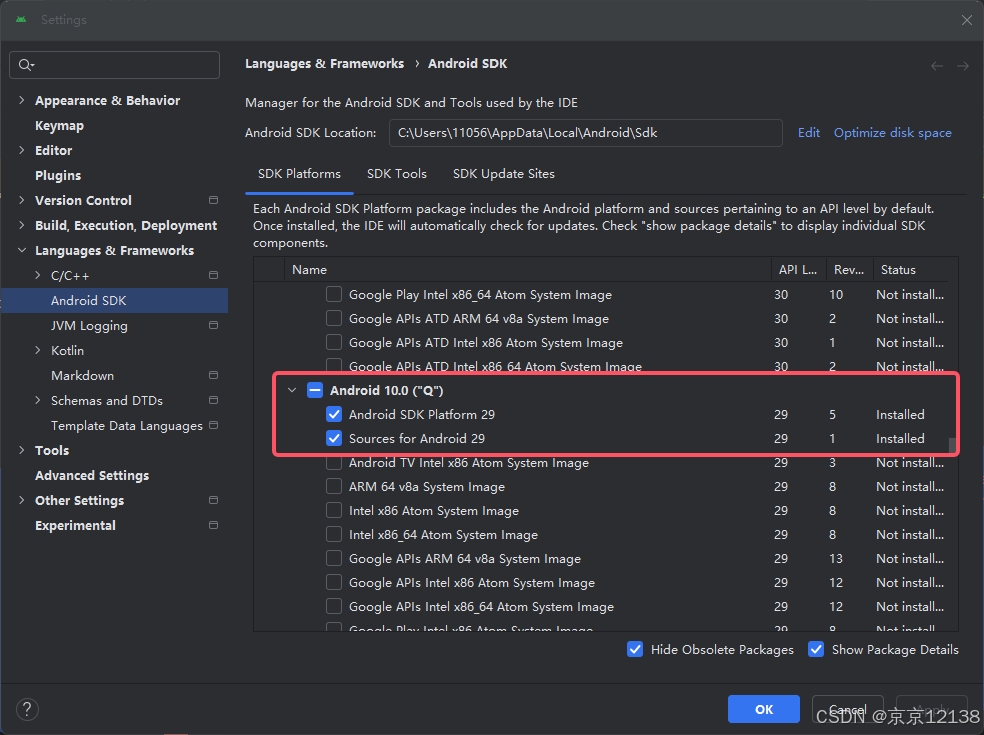Go back with the left arrow icon

[x=937, y=66]
